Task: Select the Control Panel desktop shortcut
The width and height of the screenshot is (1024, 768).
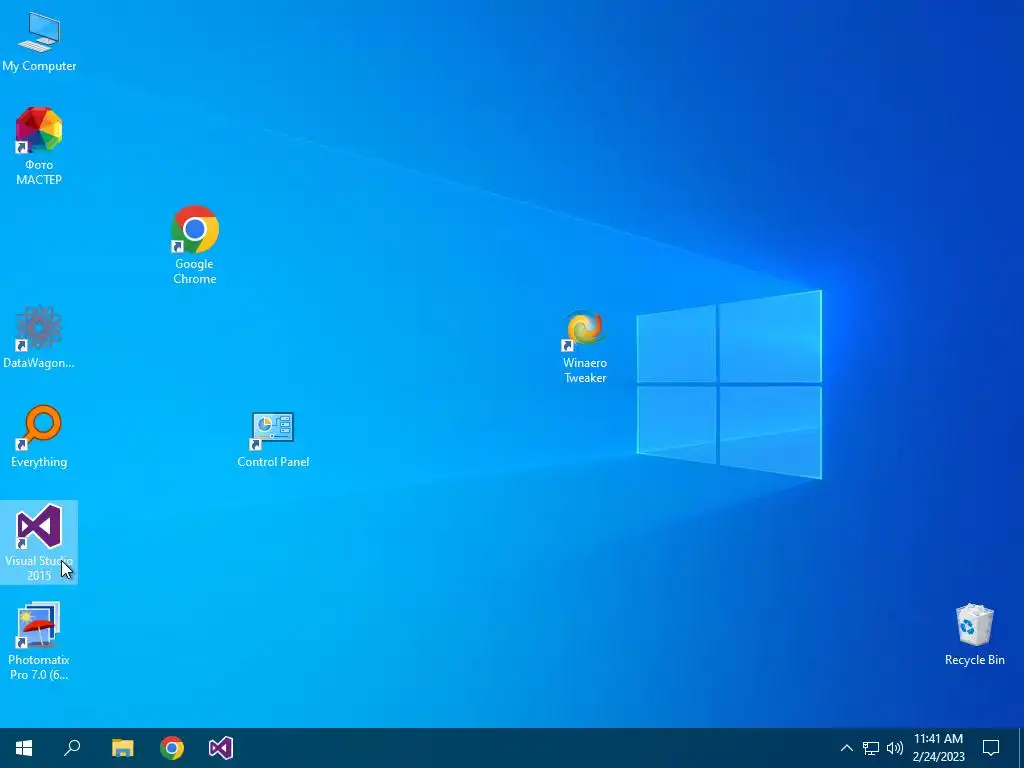Action: 273,440
